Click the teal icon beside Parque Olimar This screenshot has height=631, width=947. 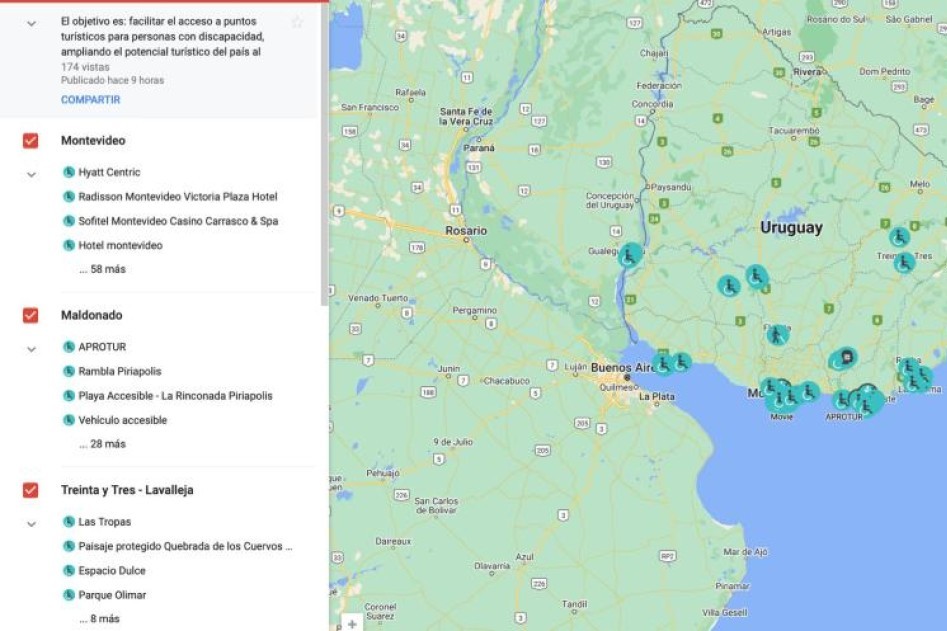pyautogui.click(x=69, y=595)
